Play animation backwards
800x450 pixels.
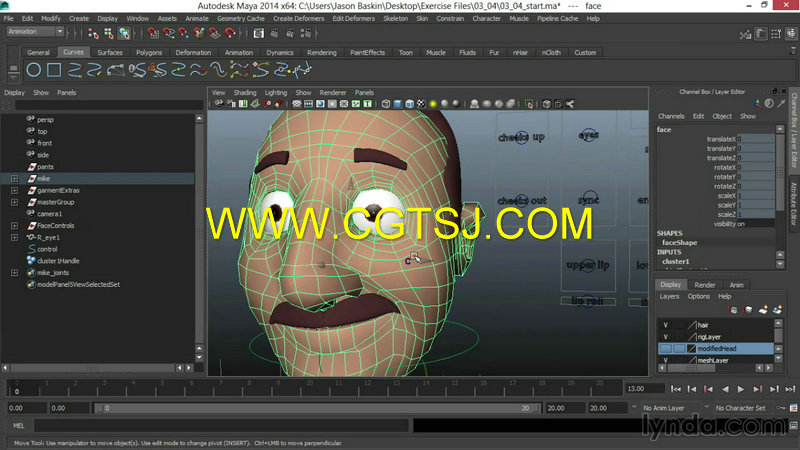pos(725,389)
